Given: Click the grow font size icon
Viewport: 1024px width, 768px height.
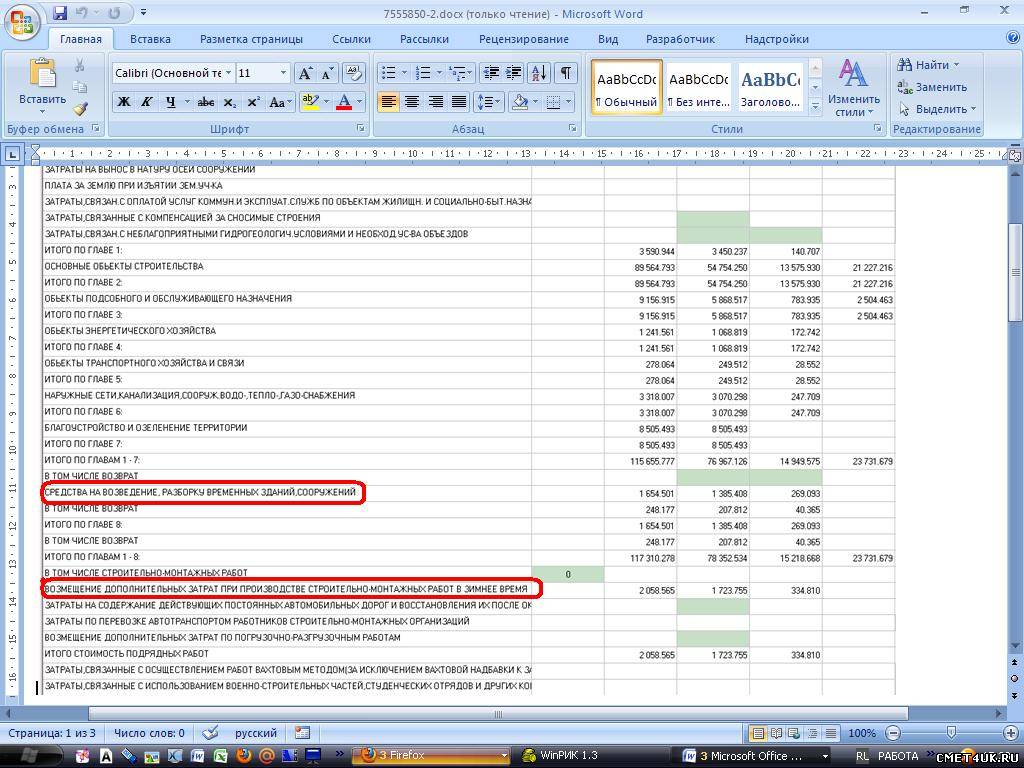Looking at the screenshot, I should (x=306, y=73).
